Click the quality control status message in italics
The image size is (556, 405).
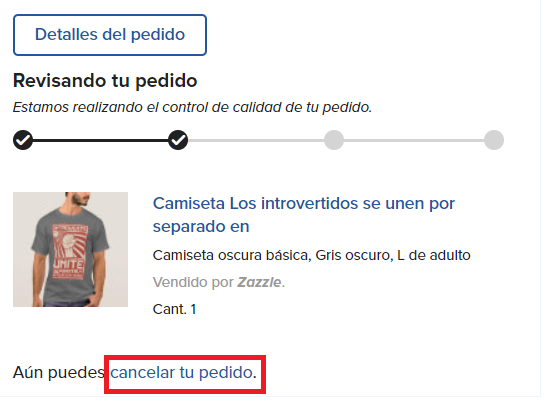[193, 107]
